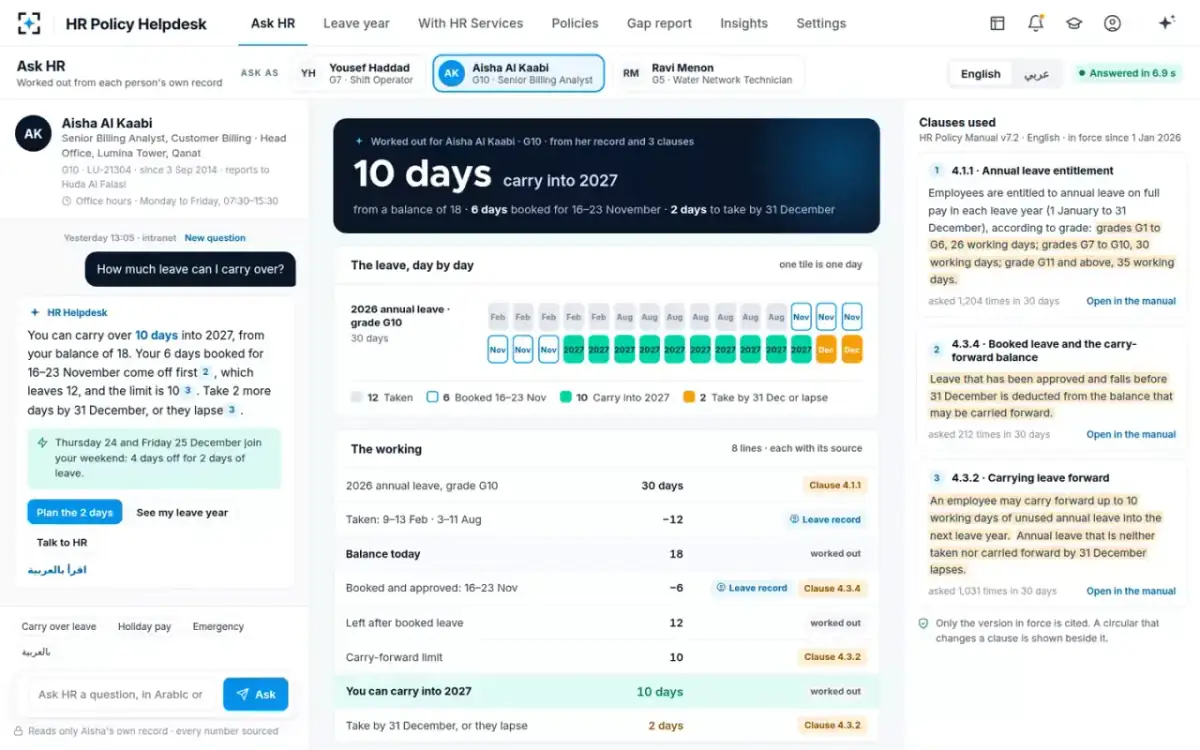
Task: Click See my leave year
Action: coord(182,513)
